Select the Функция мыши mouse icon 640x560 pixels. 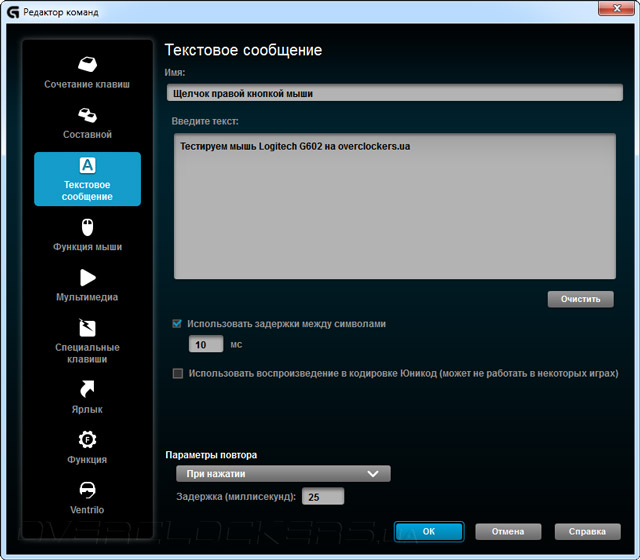(x=87, y=227)
